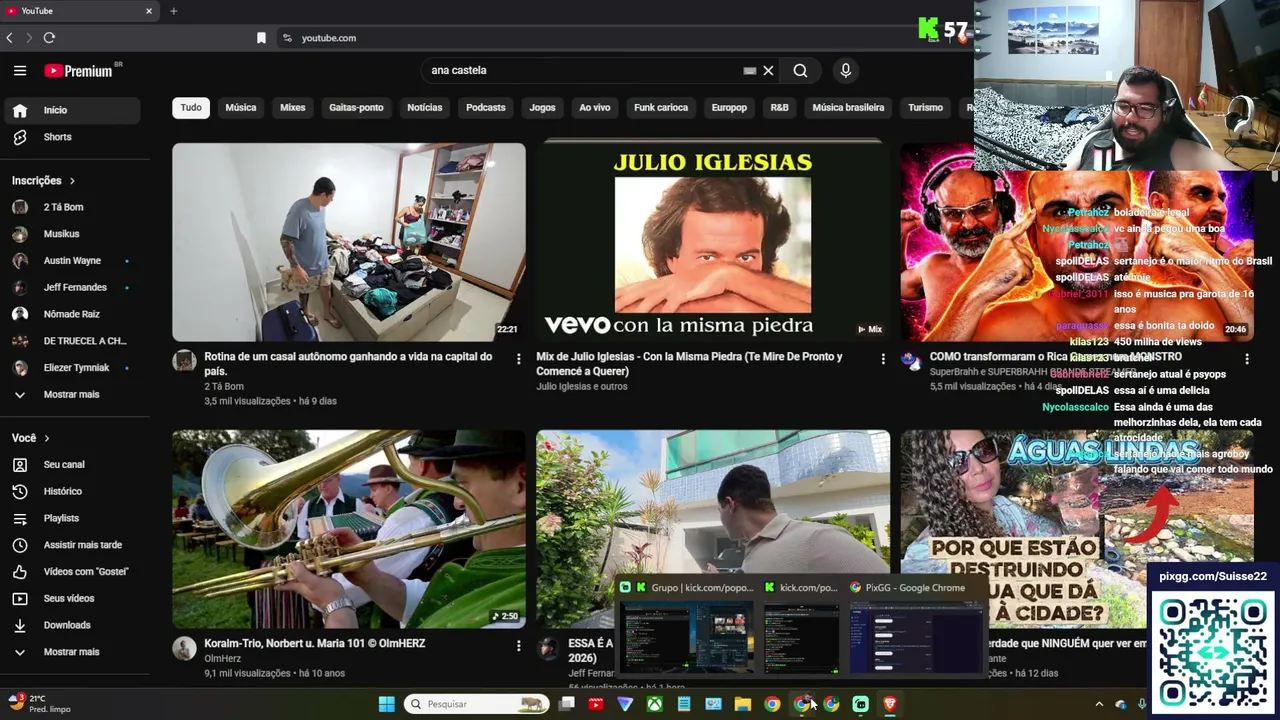The image size is (1280, 720).
Task: Open 2 Tá Bom channel avatar under video
Action: [184, 361]
